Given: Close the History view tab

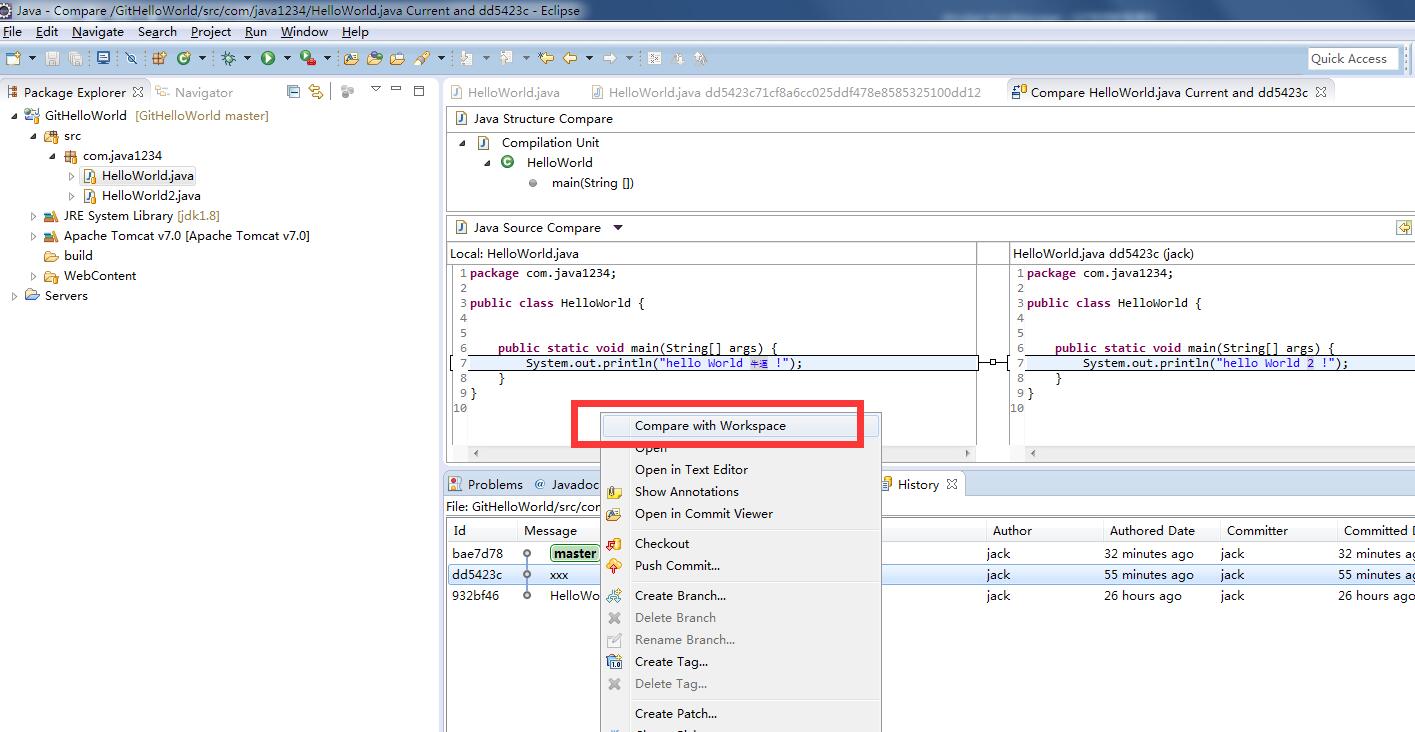Looking at the screenshot, I should pyautogui.click(x=952, y=484).
